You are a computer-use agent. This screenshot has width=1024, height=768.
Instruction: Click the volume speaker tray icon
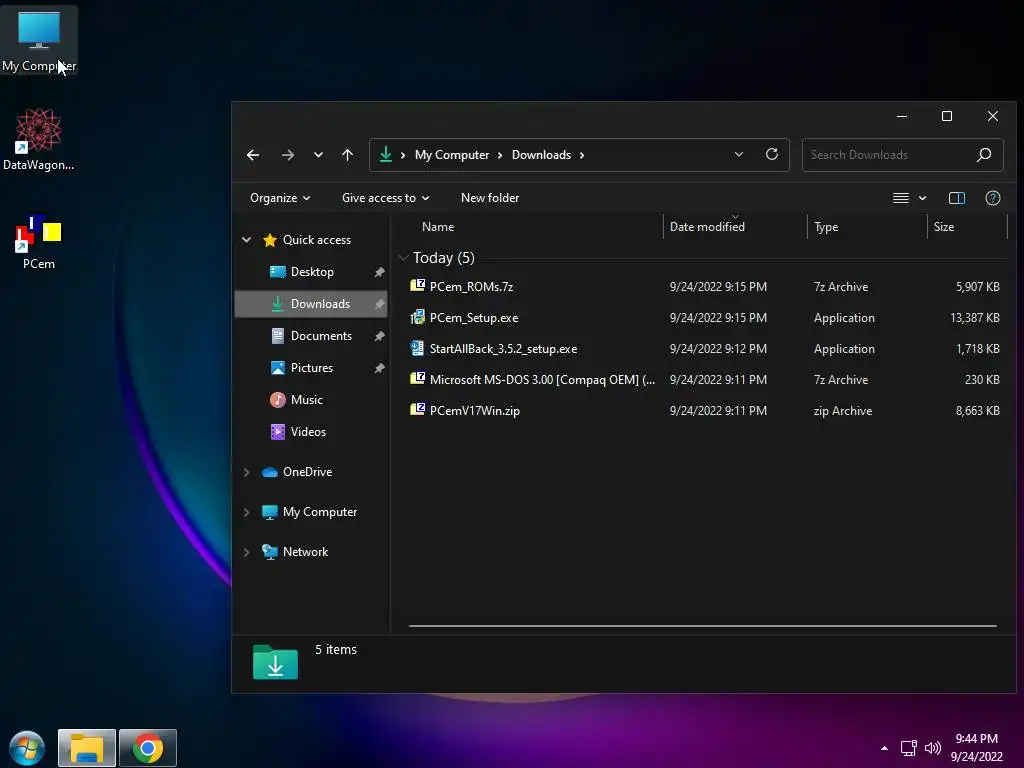[x=933, y=748]
